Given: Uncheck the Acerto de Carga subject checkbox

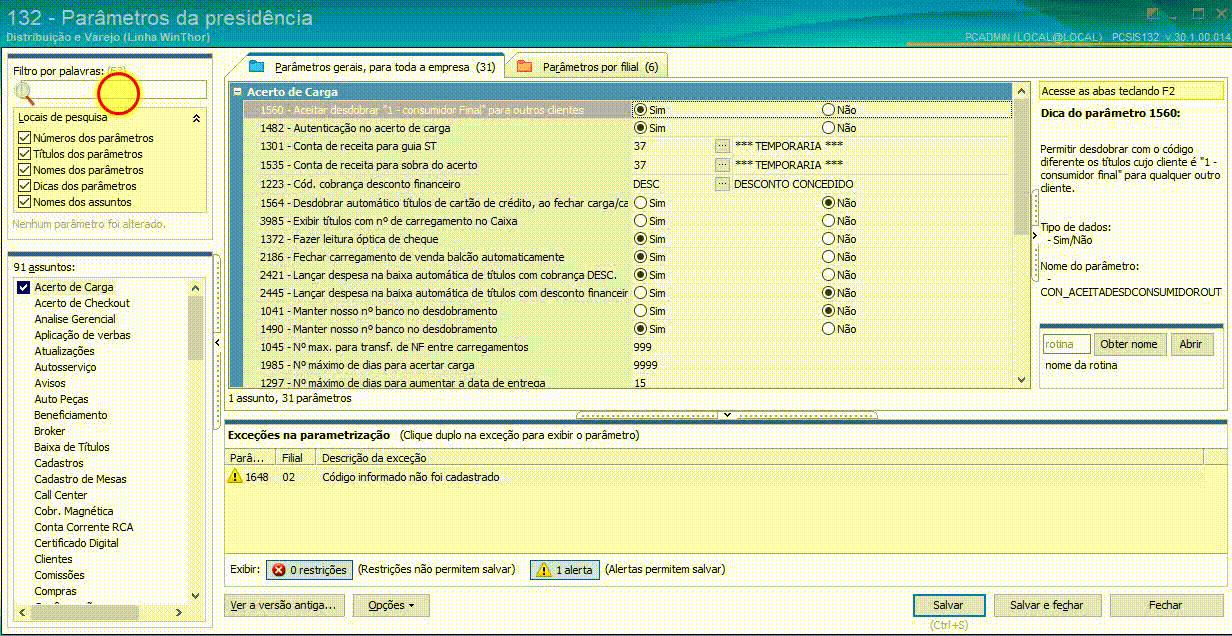Looking at the screenshot, I should tap(24, 287).
